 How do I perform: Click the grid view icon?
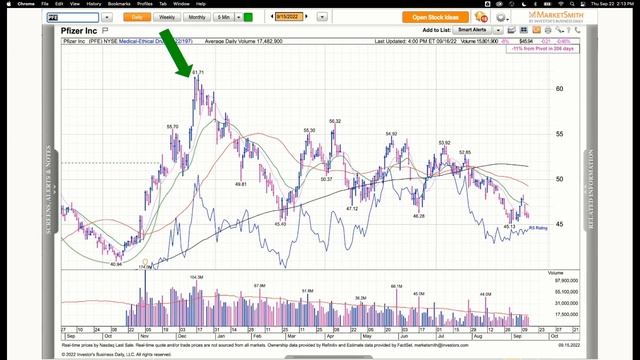click(524, 30)
